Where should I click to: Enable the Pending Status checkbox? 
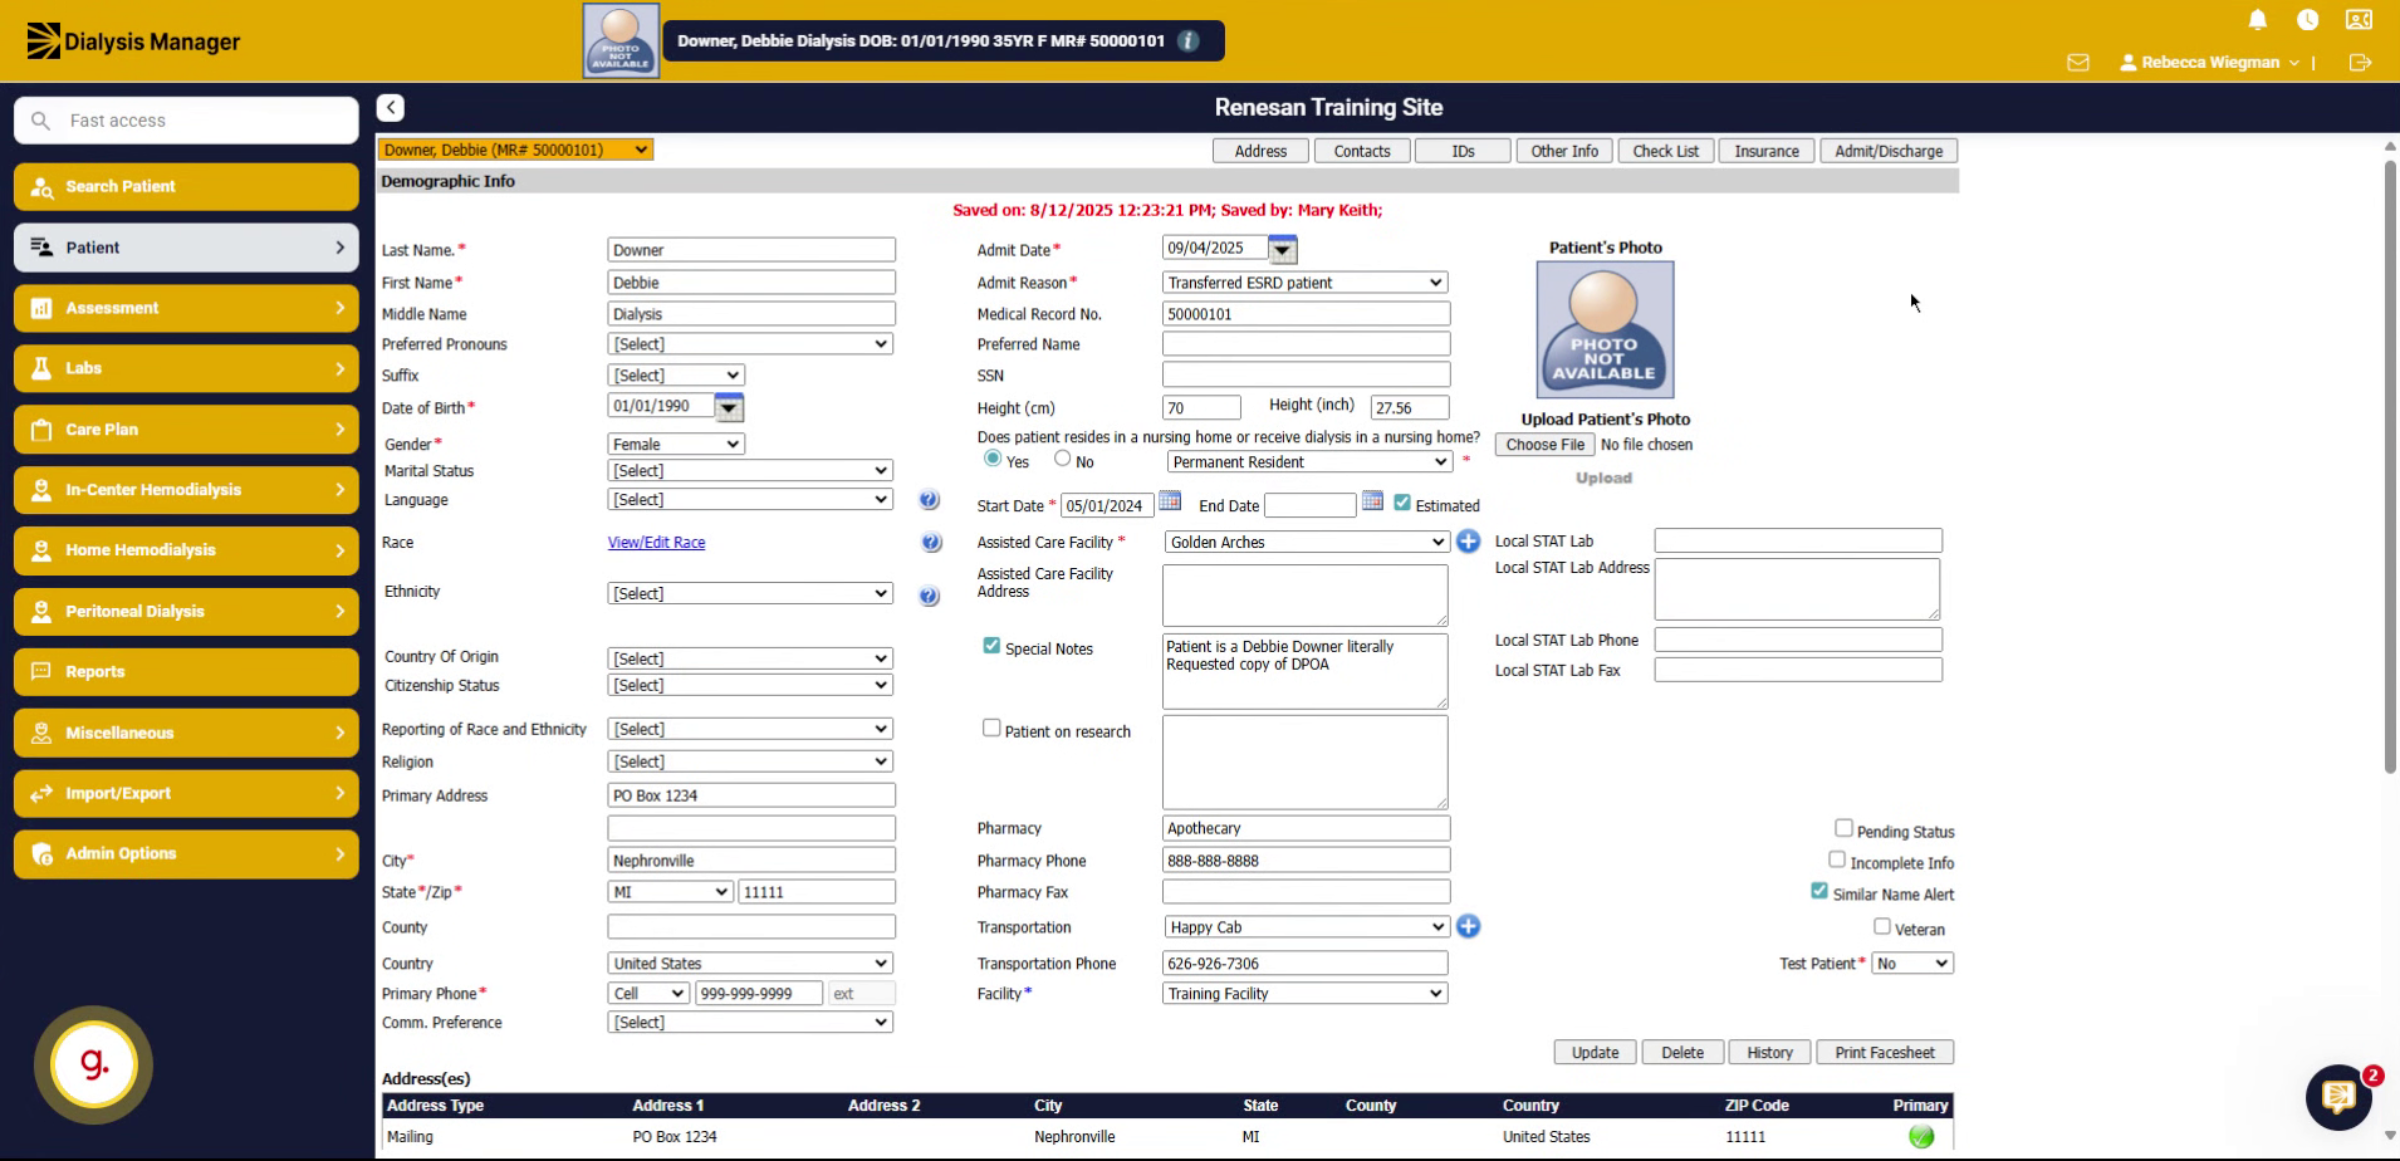tap(1843, 828)
